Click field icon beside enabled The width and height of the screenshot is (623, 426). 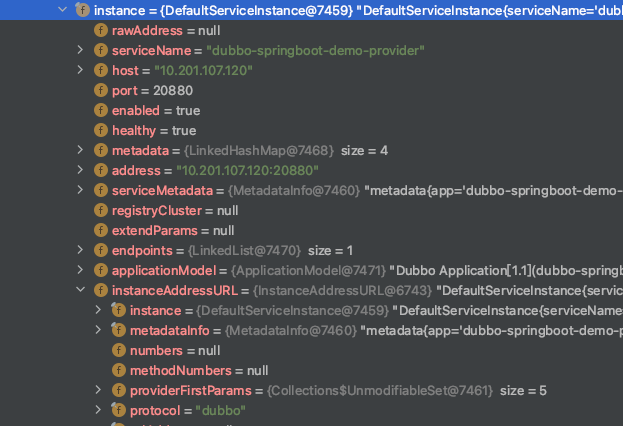[101, 110]
